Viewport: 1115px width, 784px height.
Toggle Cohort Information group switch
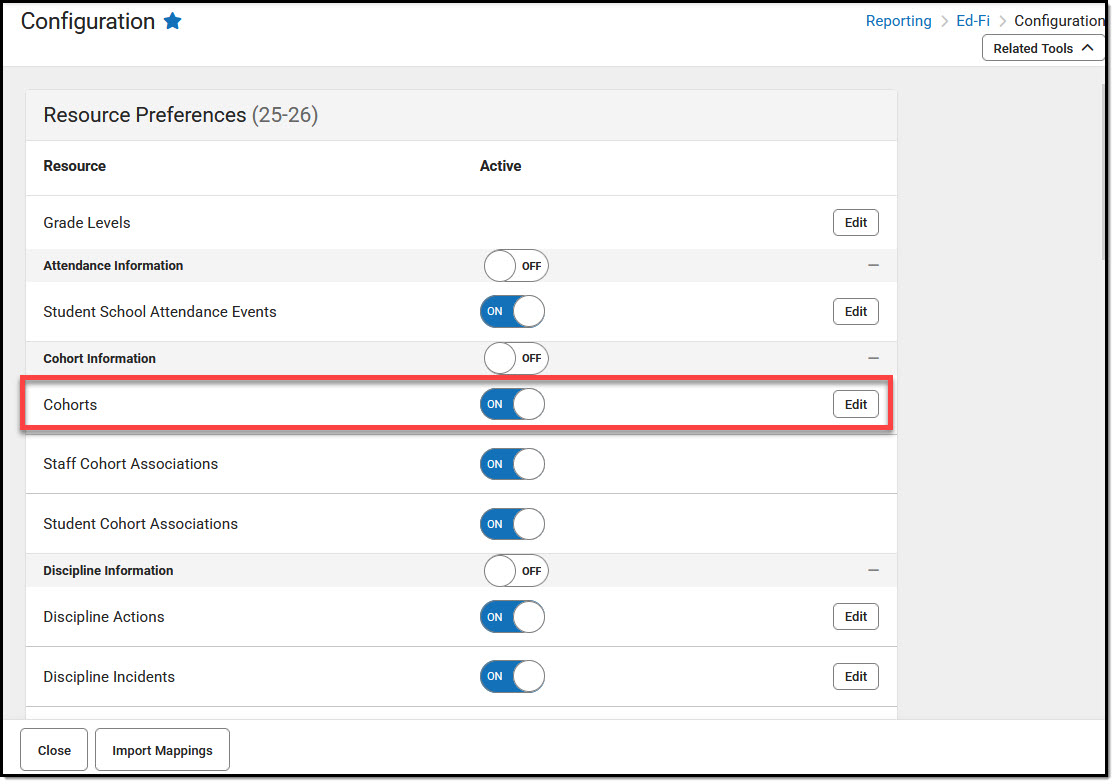tap(515, 358)
